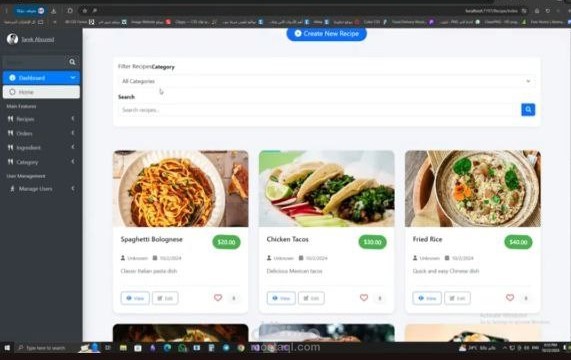Click the sidebar search magnifier icon

72,62
